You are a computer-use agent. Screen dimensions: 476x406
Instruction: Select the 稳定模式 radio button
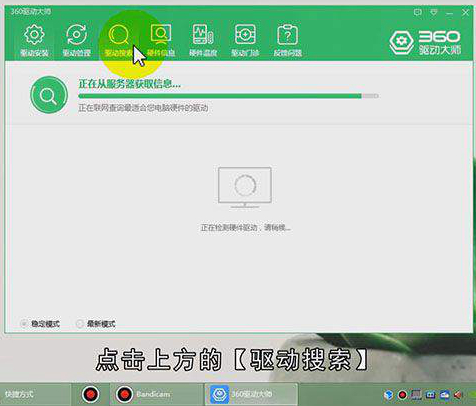click(24, 323)
